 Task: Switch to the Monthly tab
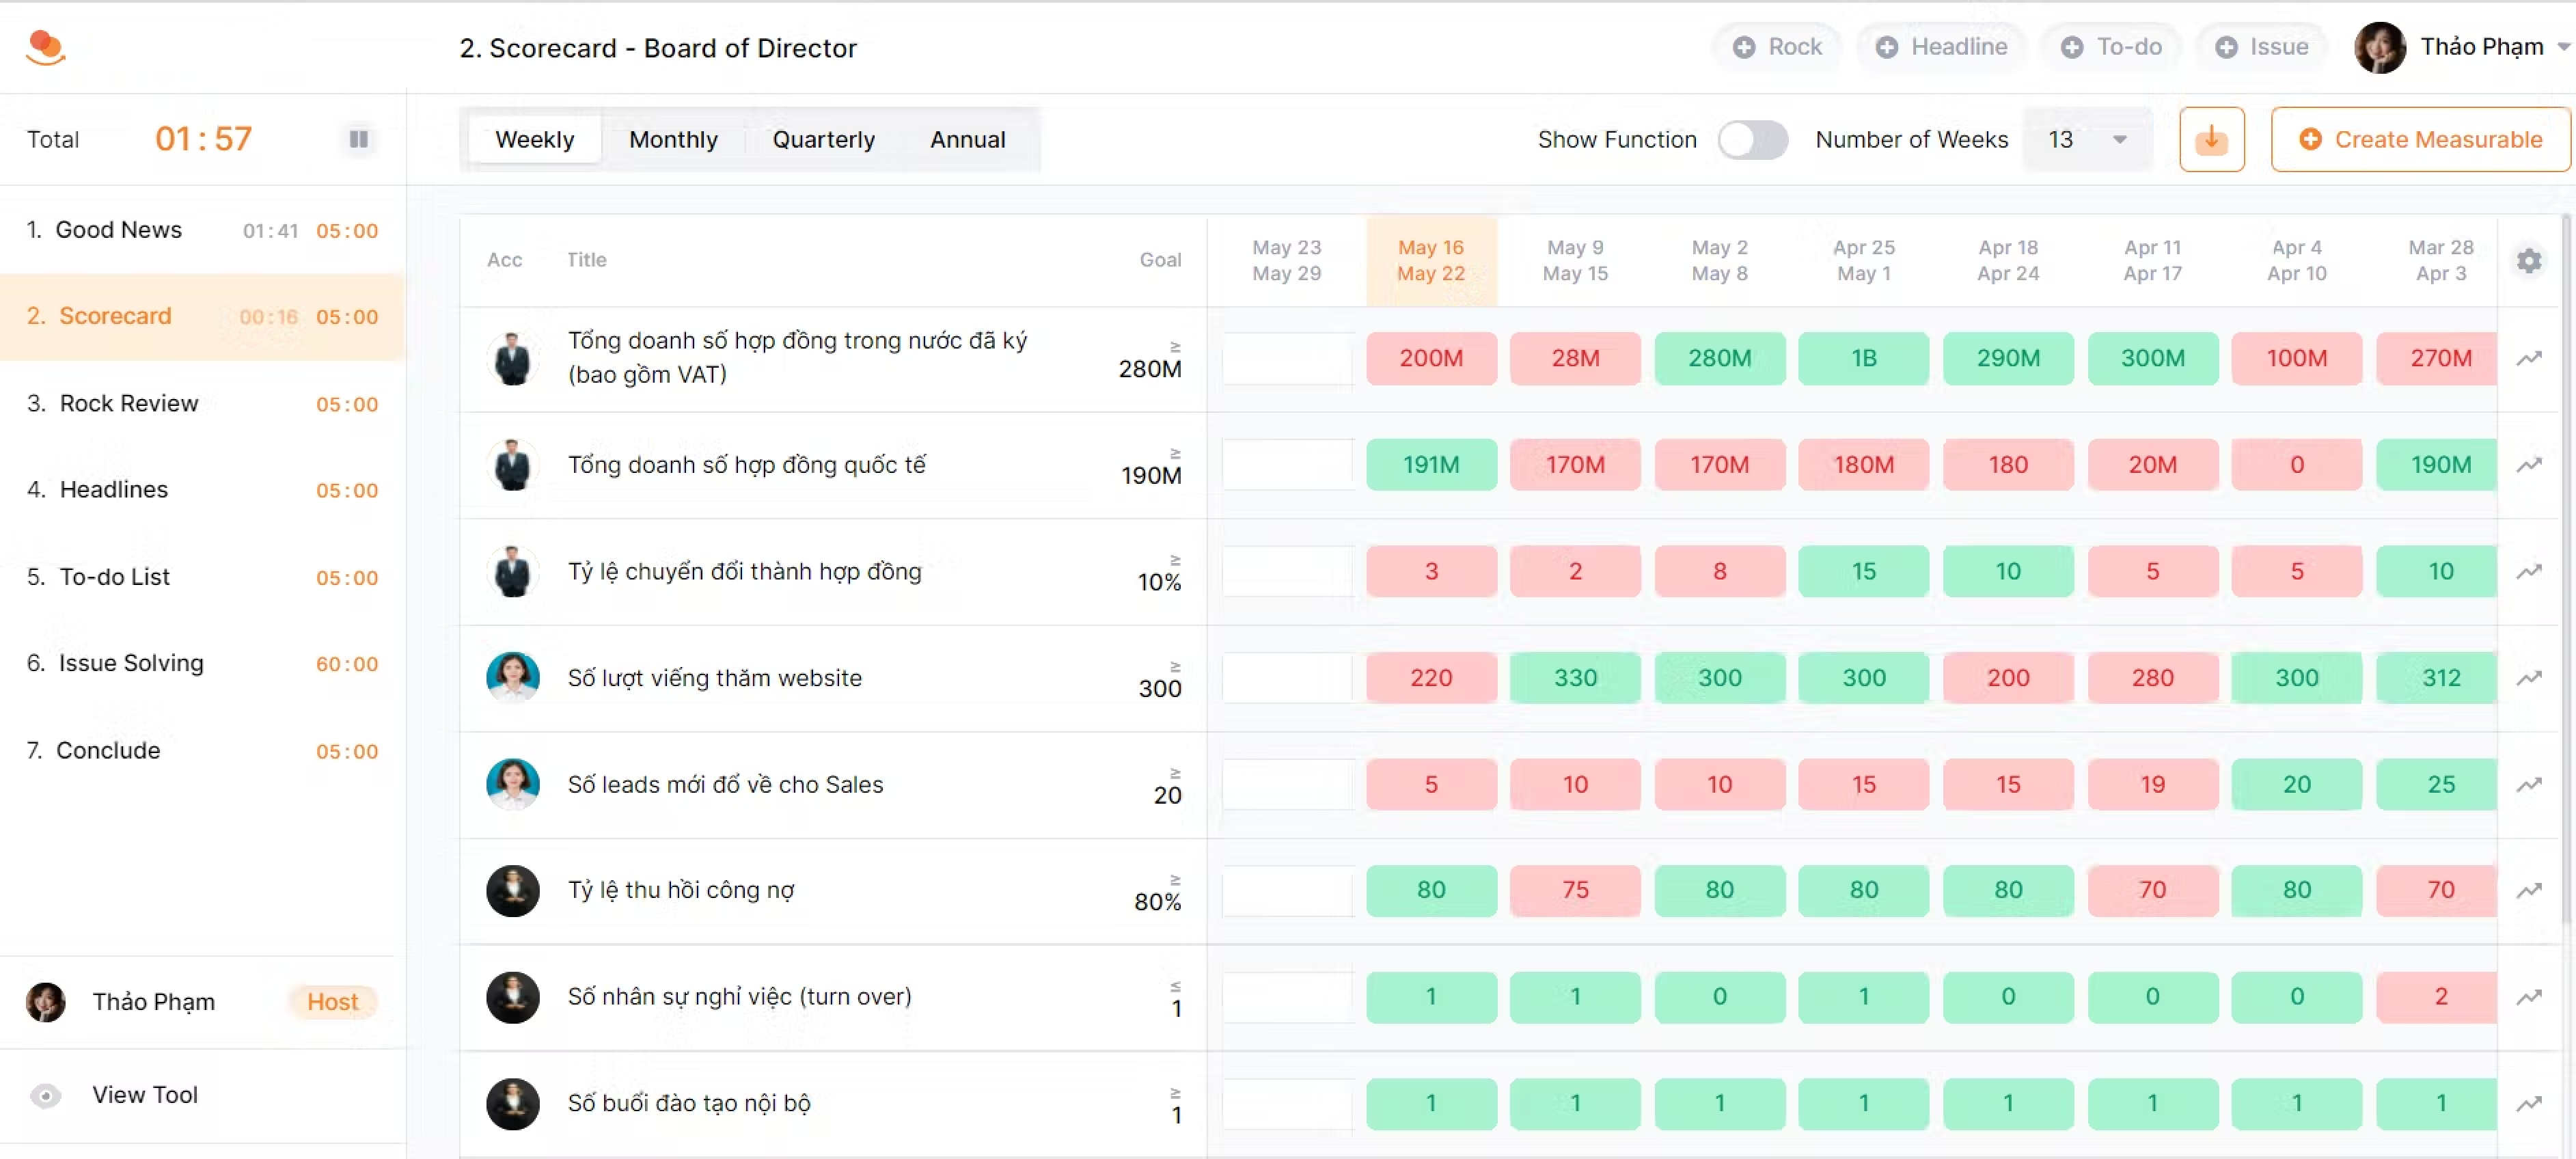(x=673, y=140)
